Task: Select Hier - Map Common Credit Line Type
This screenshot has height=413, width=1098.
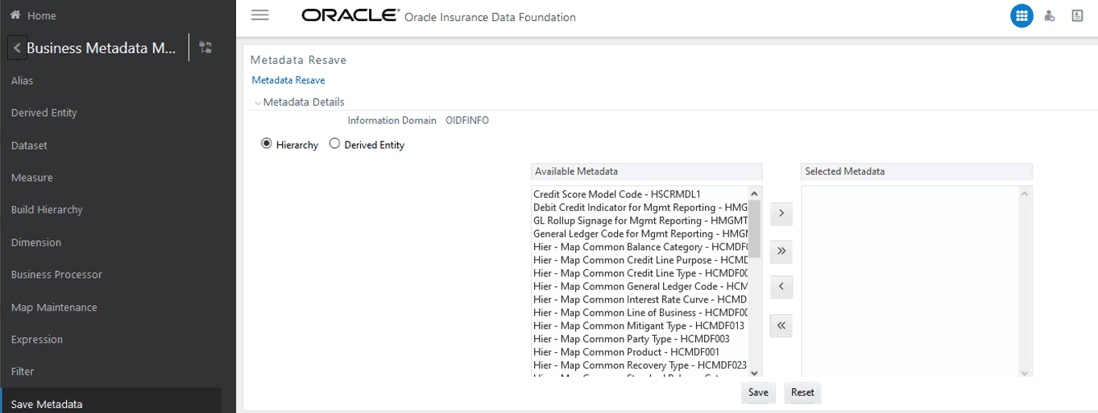Action: 641,273
